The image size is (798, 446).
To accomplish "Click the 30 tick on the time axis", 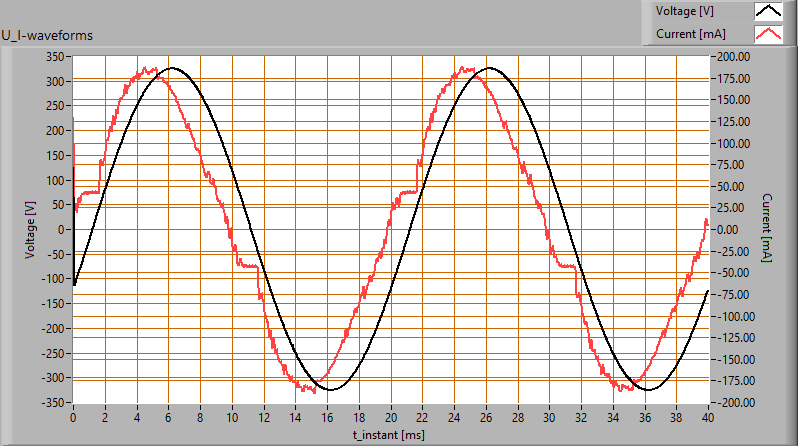I will pyautogui.click(x=549, y=415).
